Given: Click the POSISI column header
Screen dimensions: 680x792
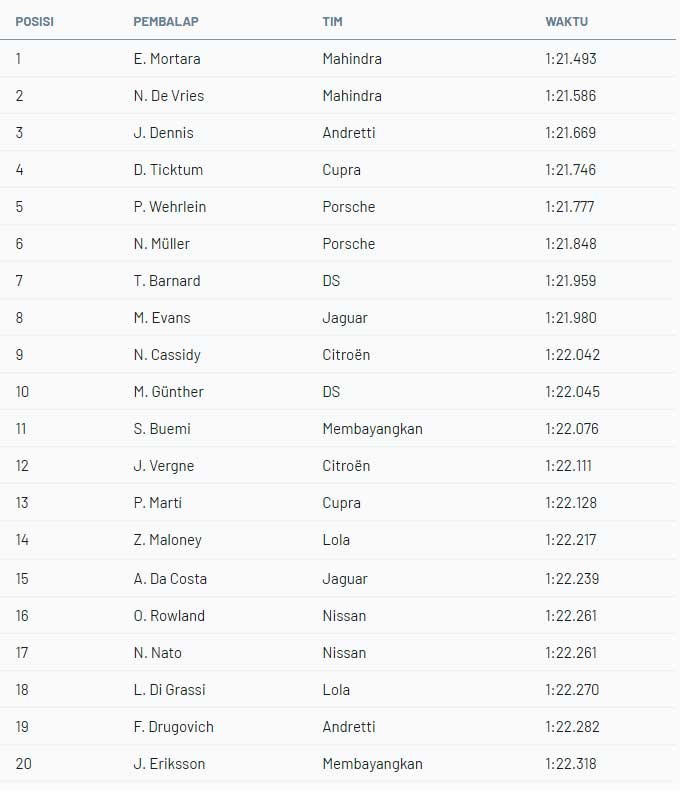Looking at the screenshot, I should 34,21.
